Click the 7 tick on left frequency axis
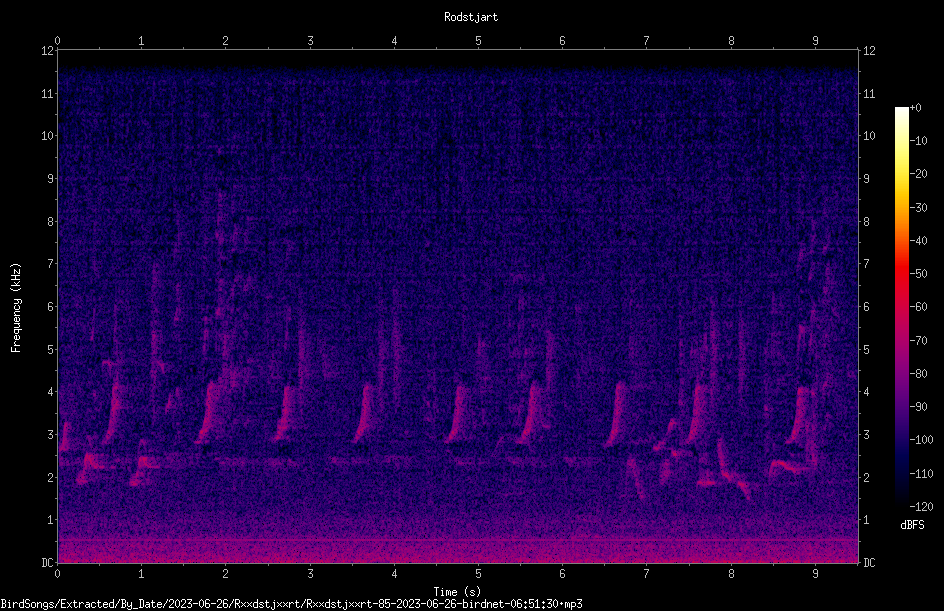The height and width of the screenshot is (611, 944). click(x=51, y=264)
